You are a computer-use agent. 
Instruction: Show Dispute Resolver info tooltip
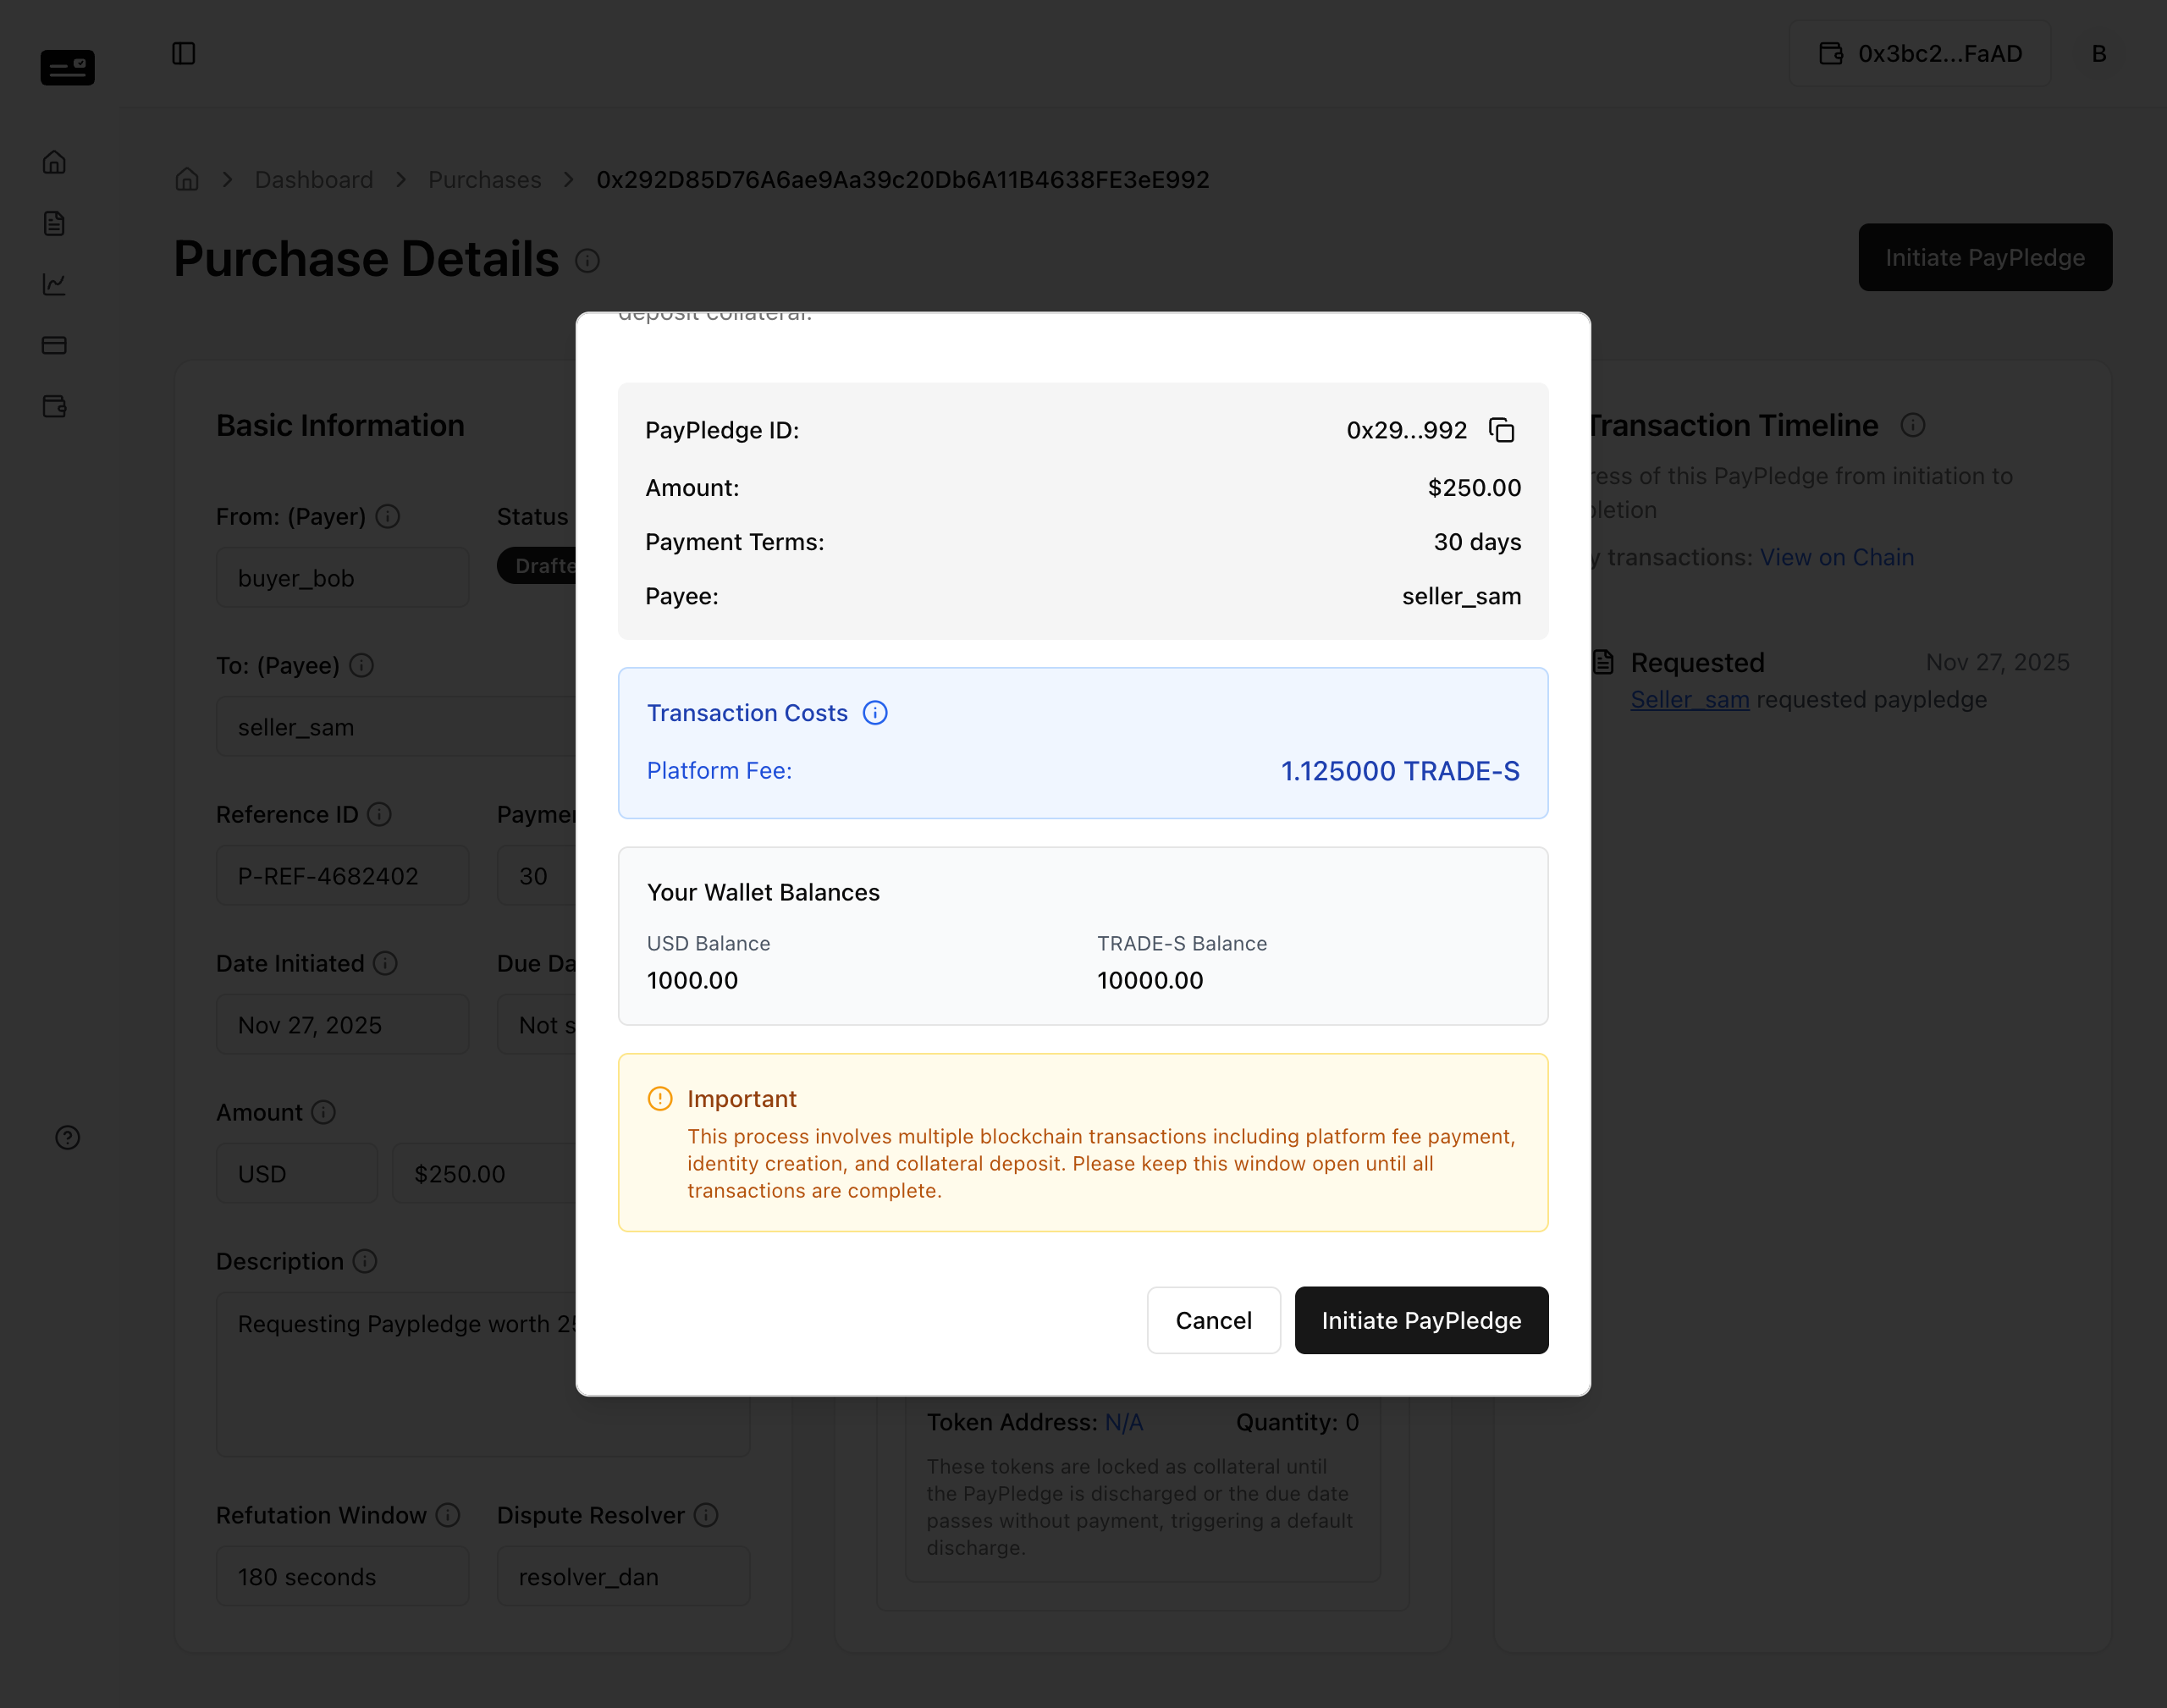tap(707, 1516)
